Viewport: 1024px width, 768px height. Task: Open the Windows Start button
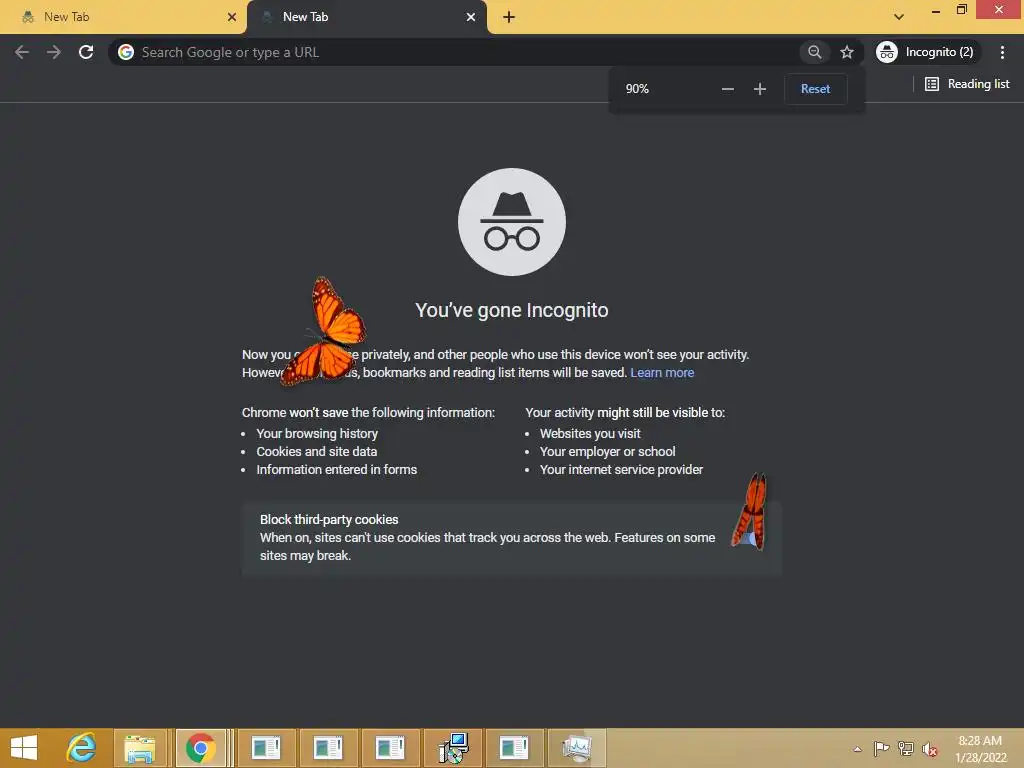(x=24, y=748)
